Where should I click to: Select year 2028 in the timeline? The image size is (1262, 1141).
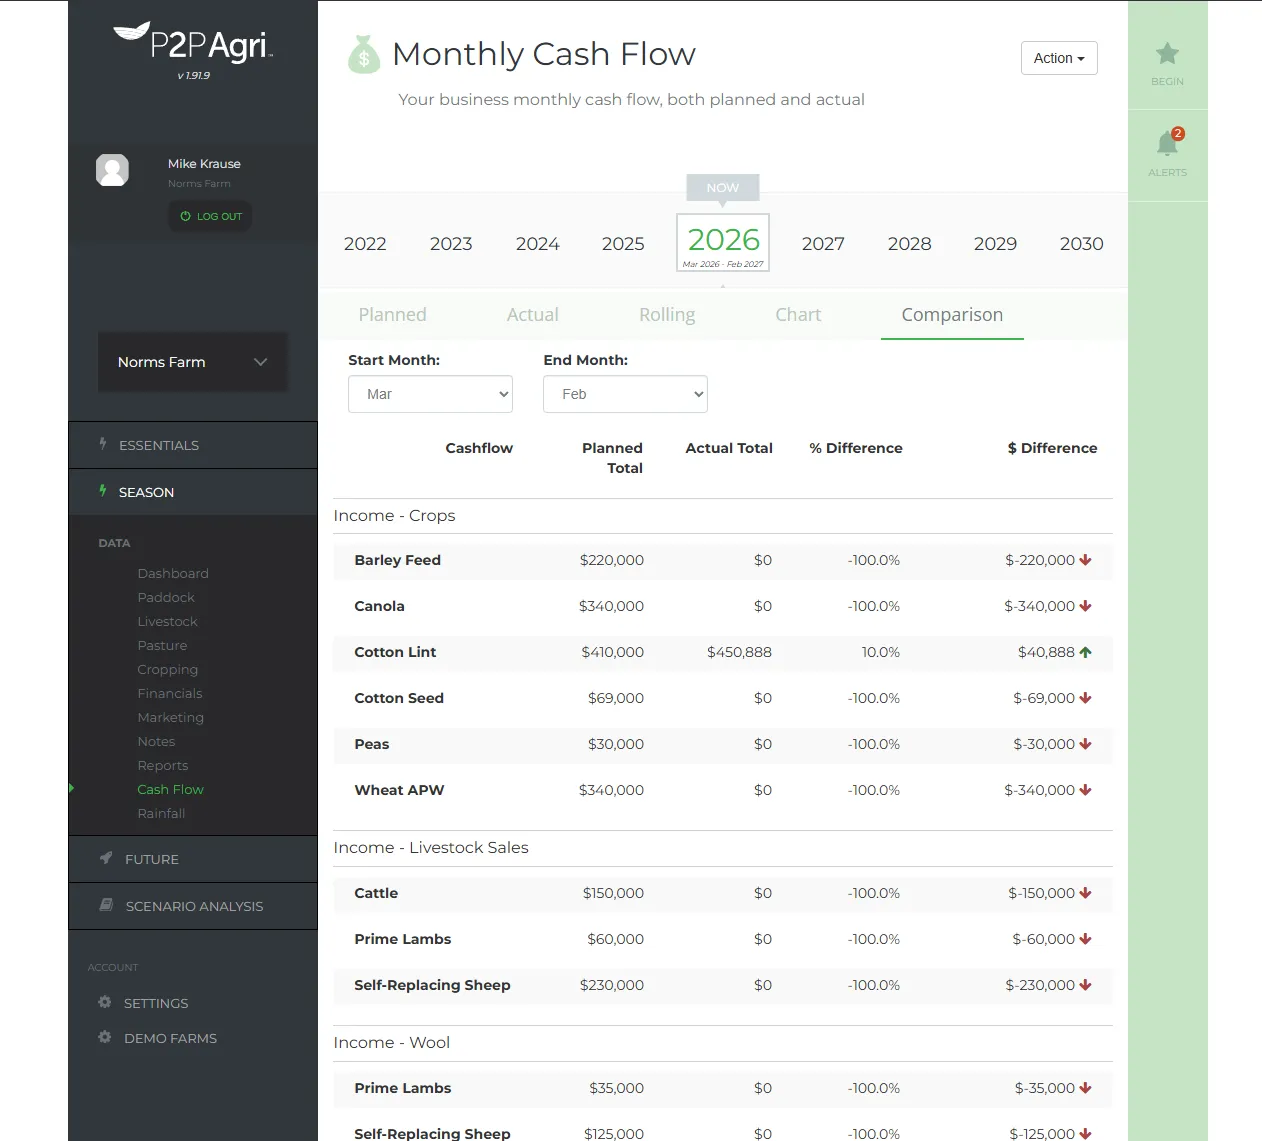coord(909,243)
